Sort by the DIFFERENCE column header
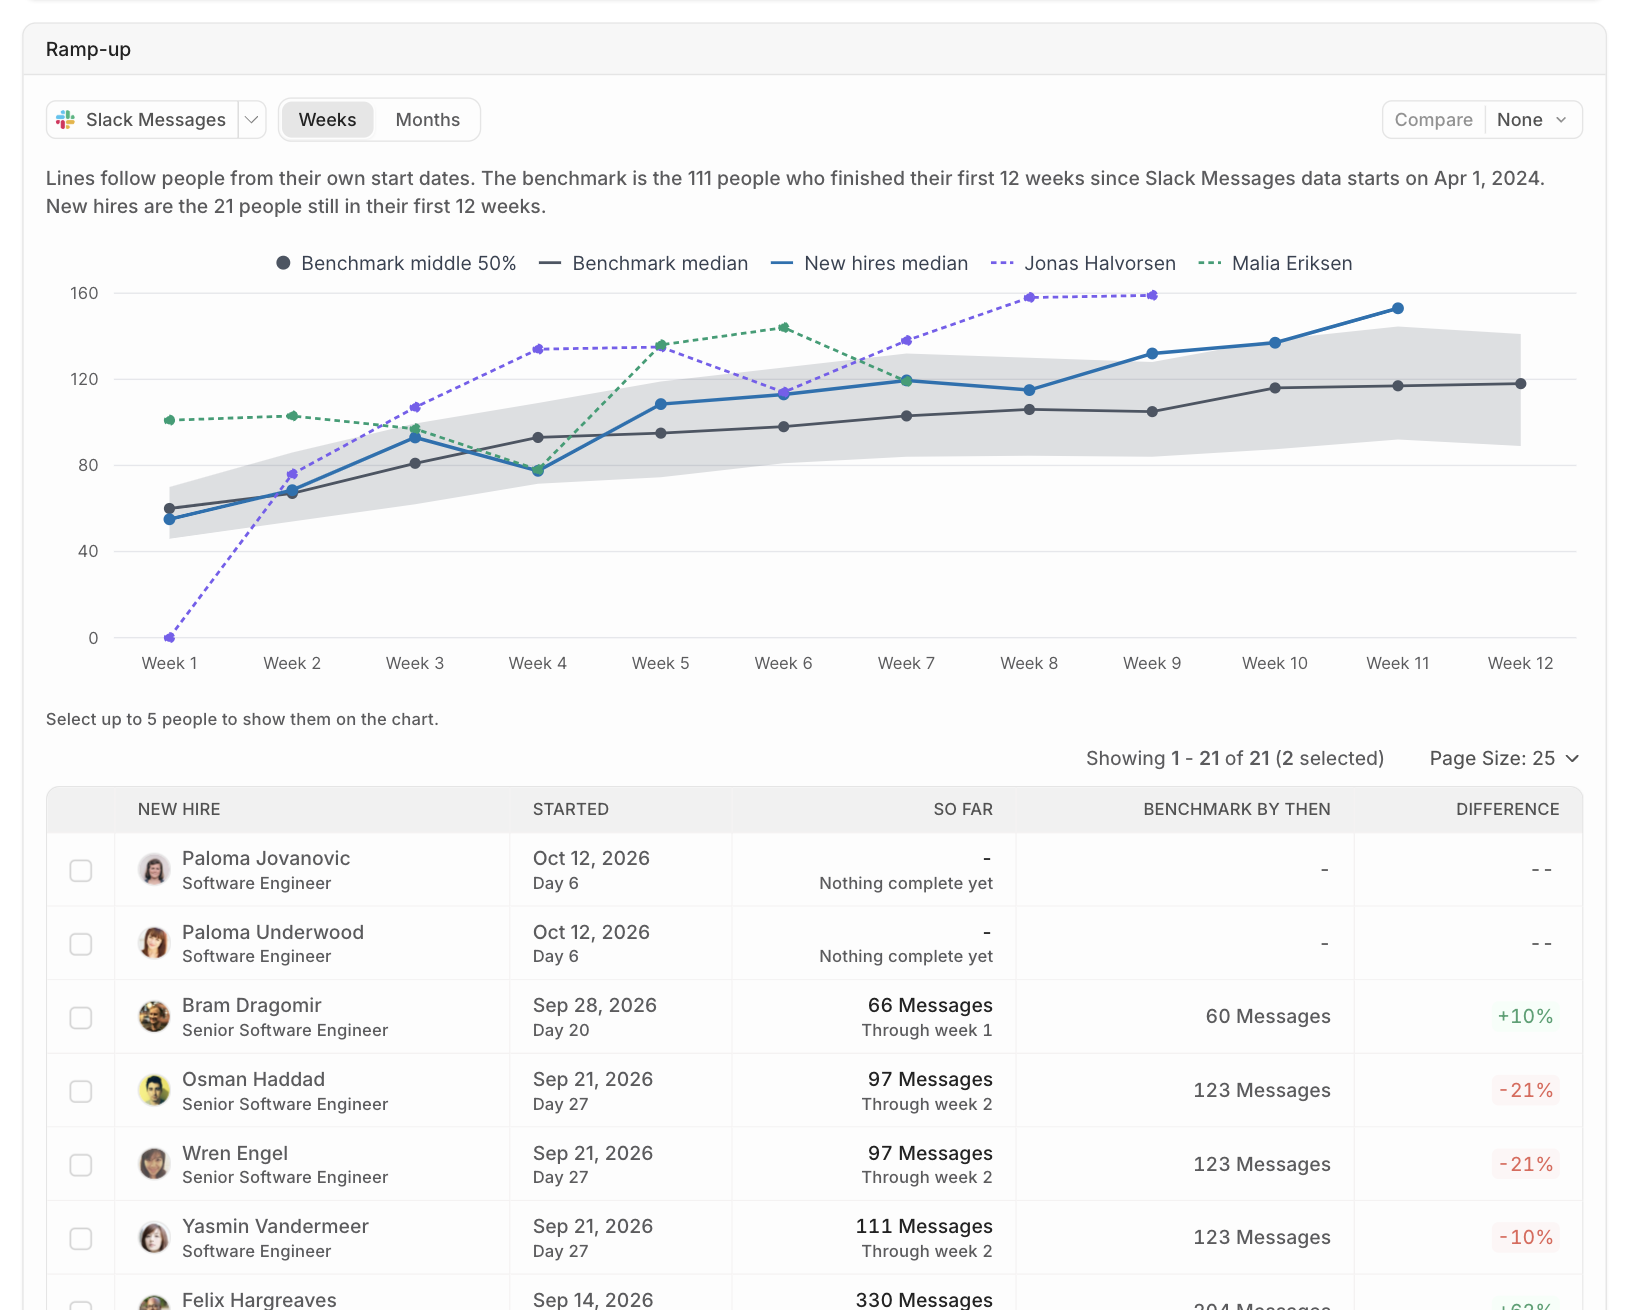Screen dimensions: 1629x1310 pos(1507,809)
